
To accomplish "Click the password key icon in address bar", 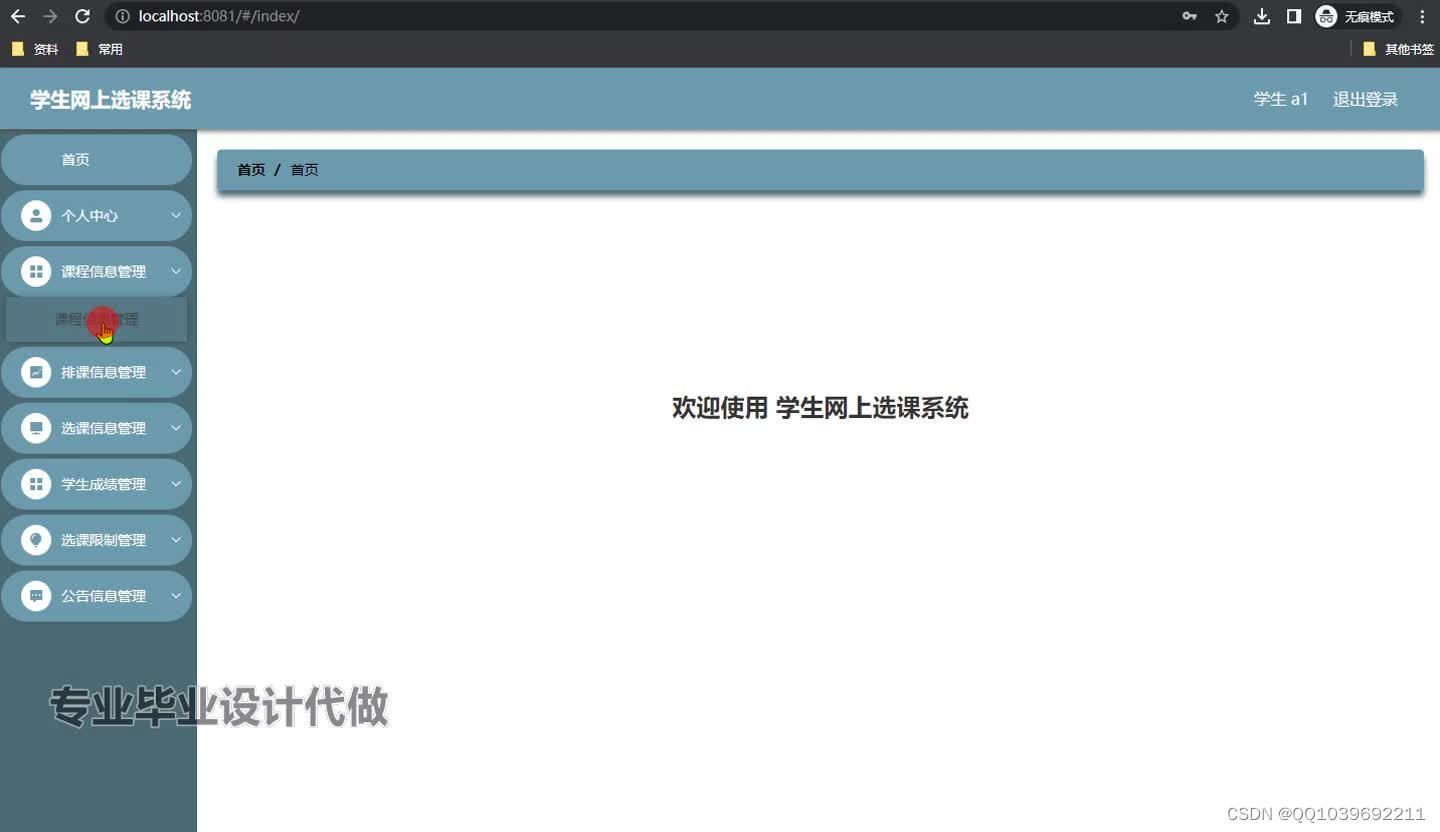I will click(1189, 16).
